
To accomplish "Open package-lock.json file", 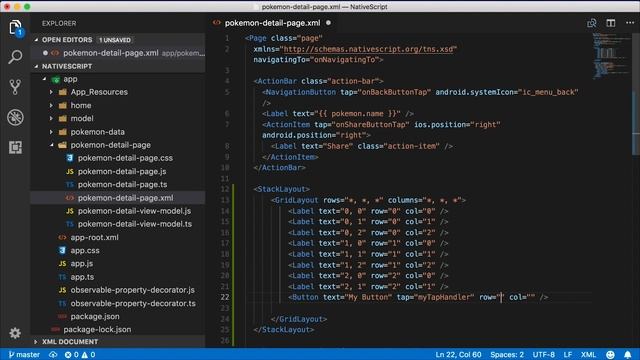I will [x=97, y=329].
